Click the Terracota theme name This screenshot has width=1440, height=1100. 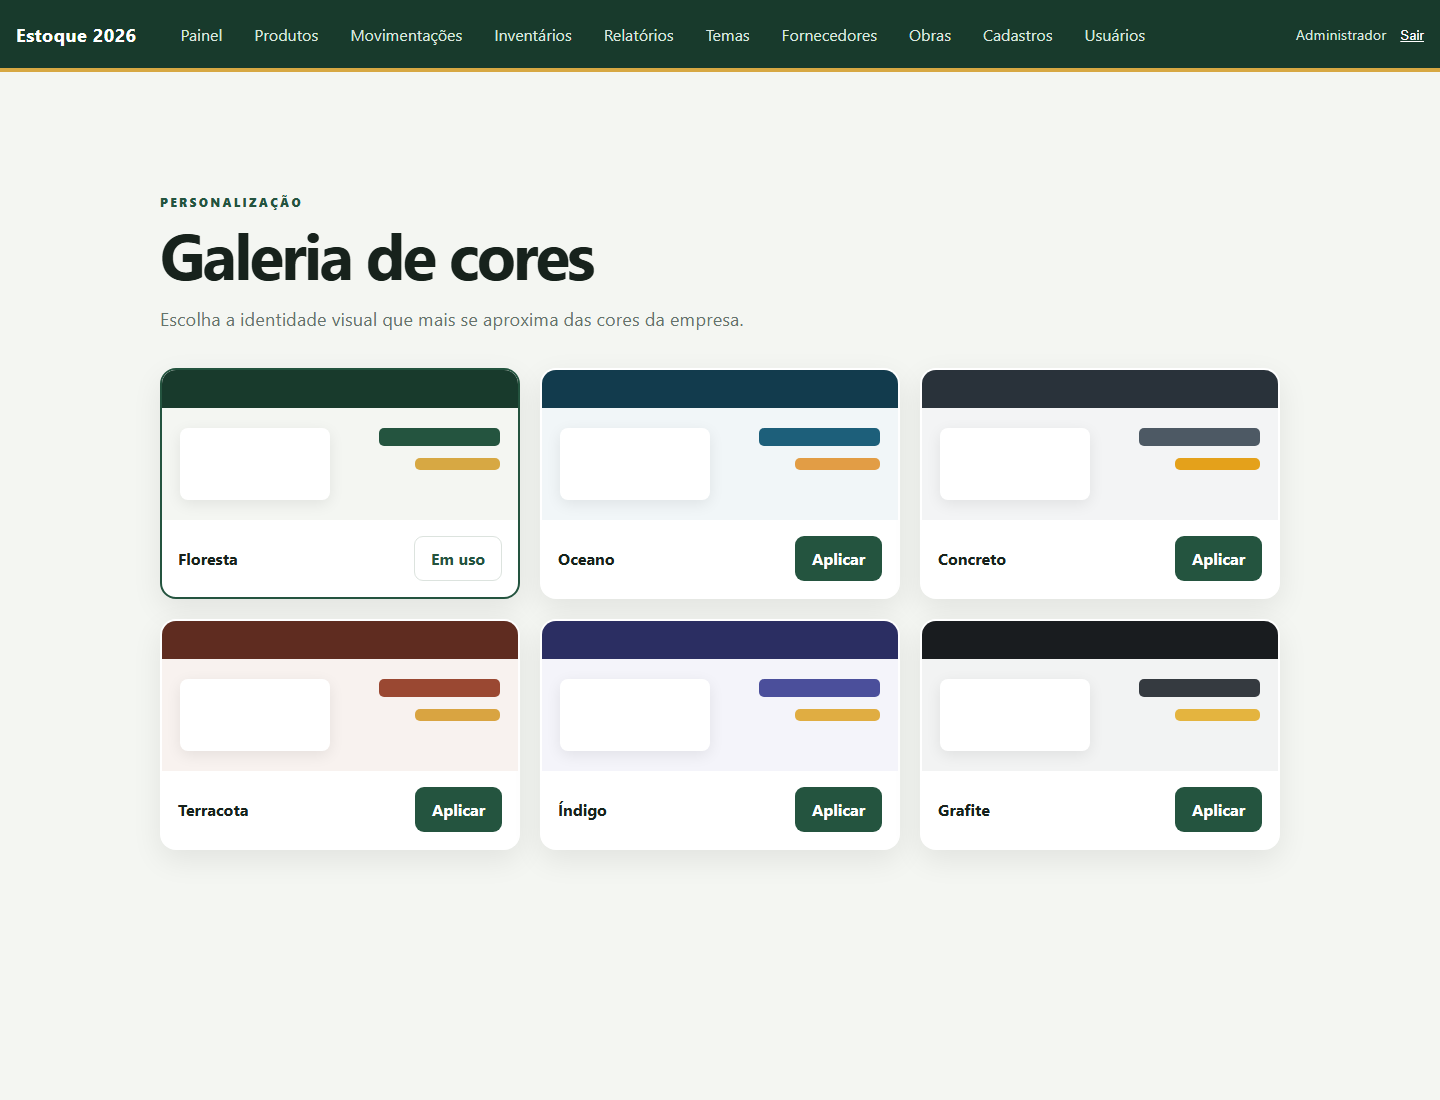213,811
